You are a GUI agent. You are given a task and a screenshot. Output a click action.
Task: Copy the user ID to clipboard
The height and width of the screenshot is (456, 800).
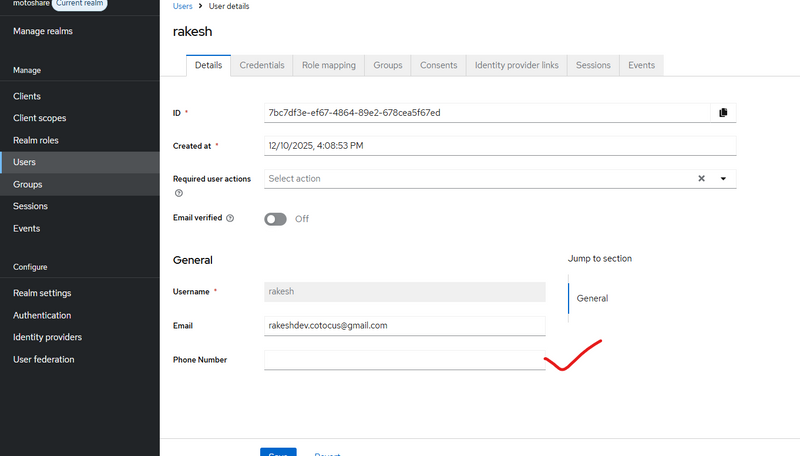coord(723,113)
